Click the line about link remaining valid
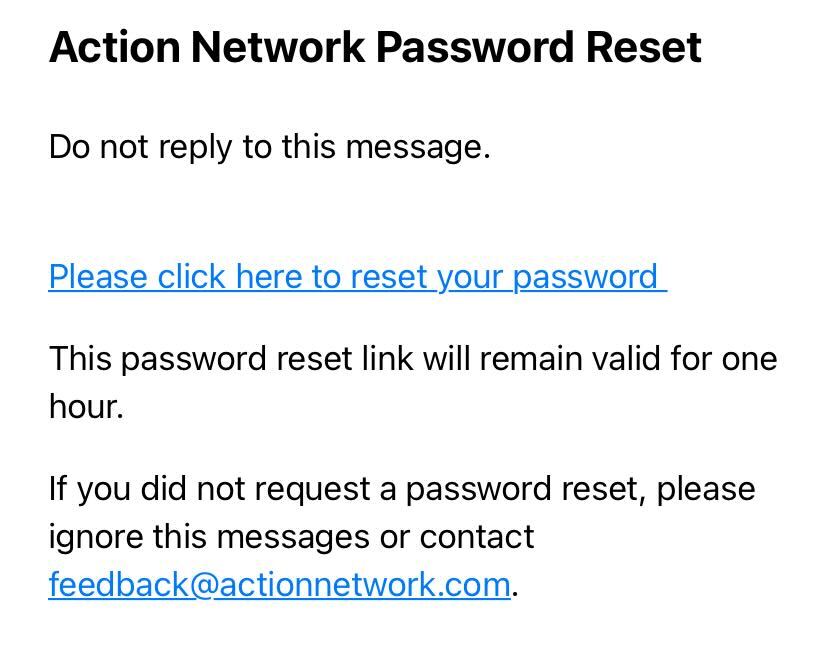 click(413, 359)
